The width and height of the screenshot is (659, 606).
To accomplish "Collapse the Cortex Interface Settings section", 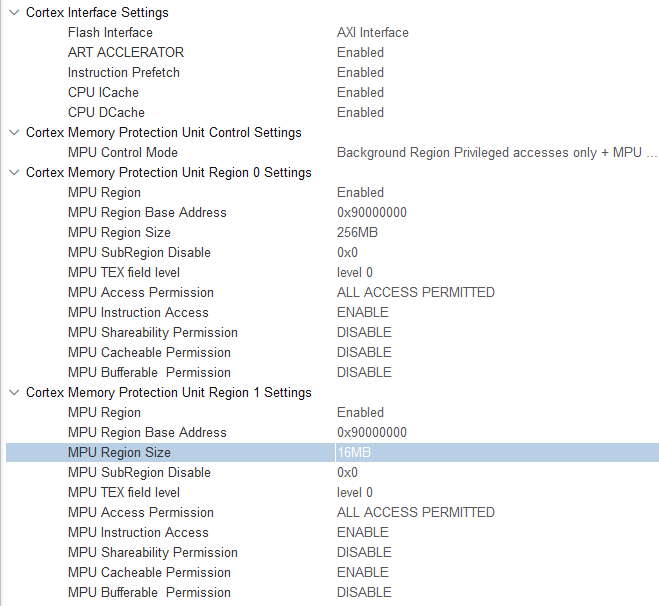I will click(x=14, y=13).
